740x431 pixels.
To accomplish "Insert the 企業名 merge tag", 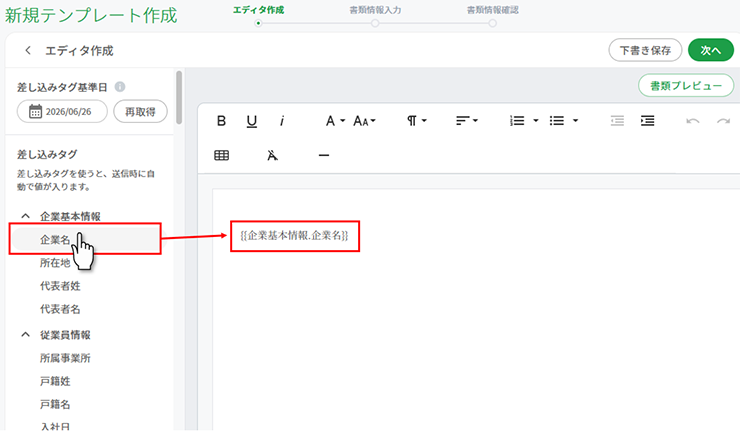I will coord(85,239).
